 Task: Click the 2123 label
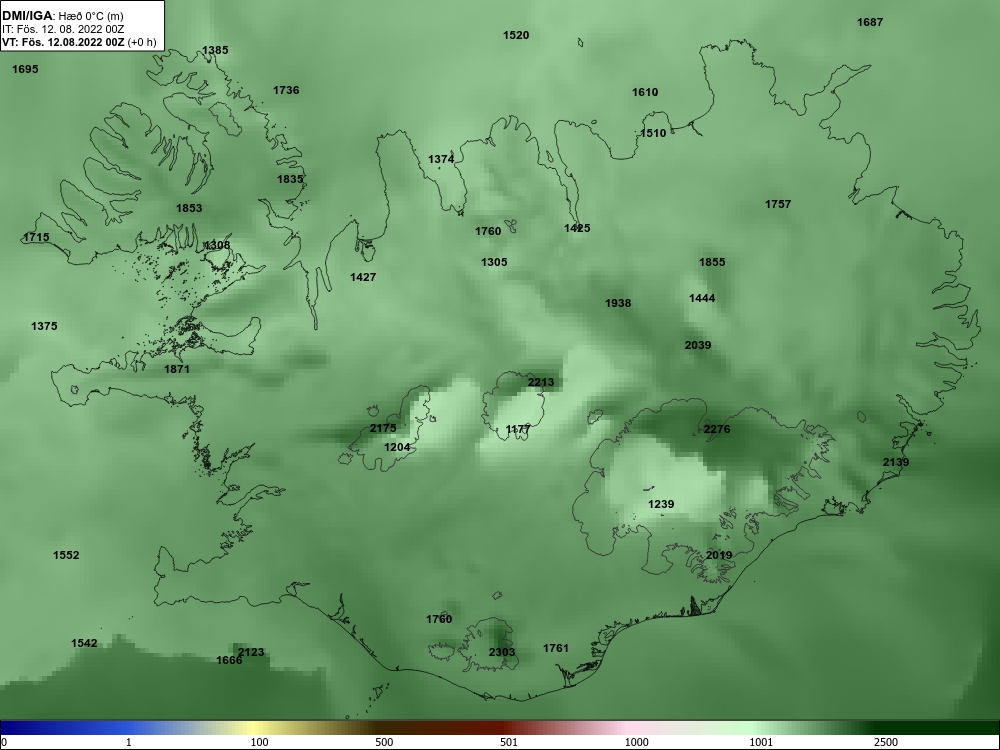click(251, 652)
